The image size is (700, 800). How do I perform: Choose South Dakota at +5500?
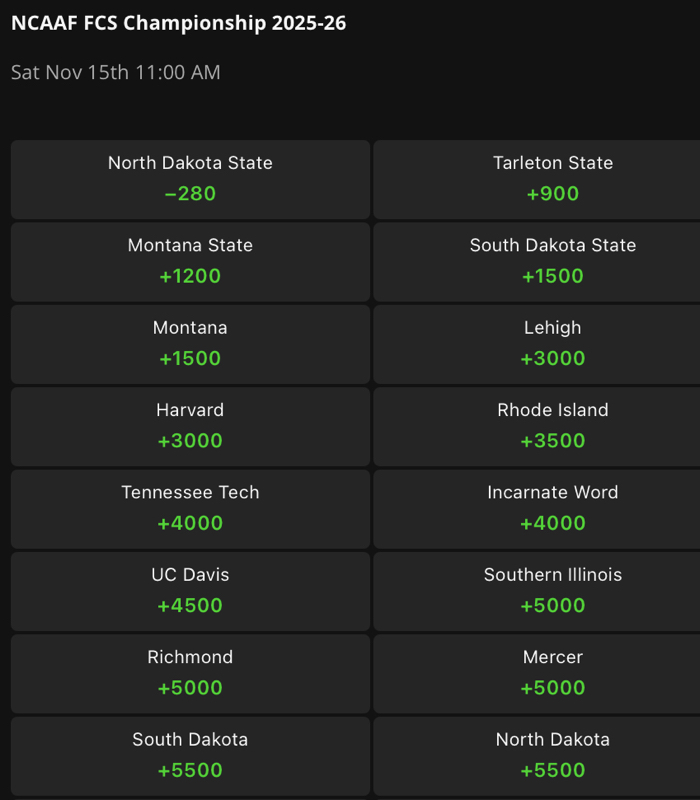pos(190,756)
